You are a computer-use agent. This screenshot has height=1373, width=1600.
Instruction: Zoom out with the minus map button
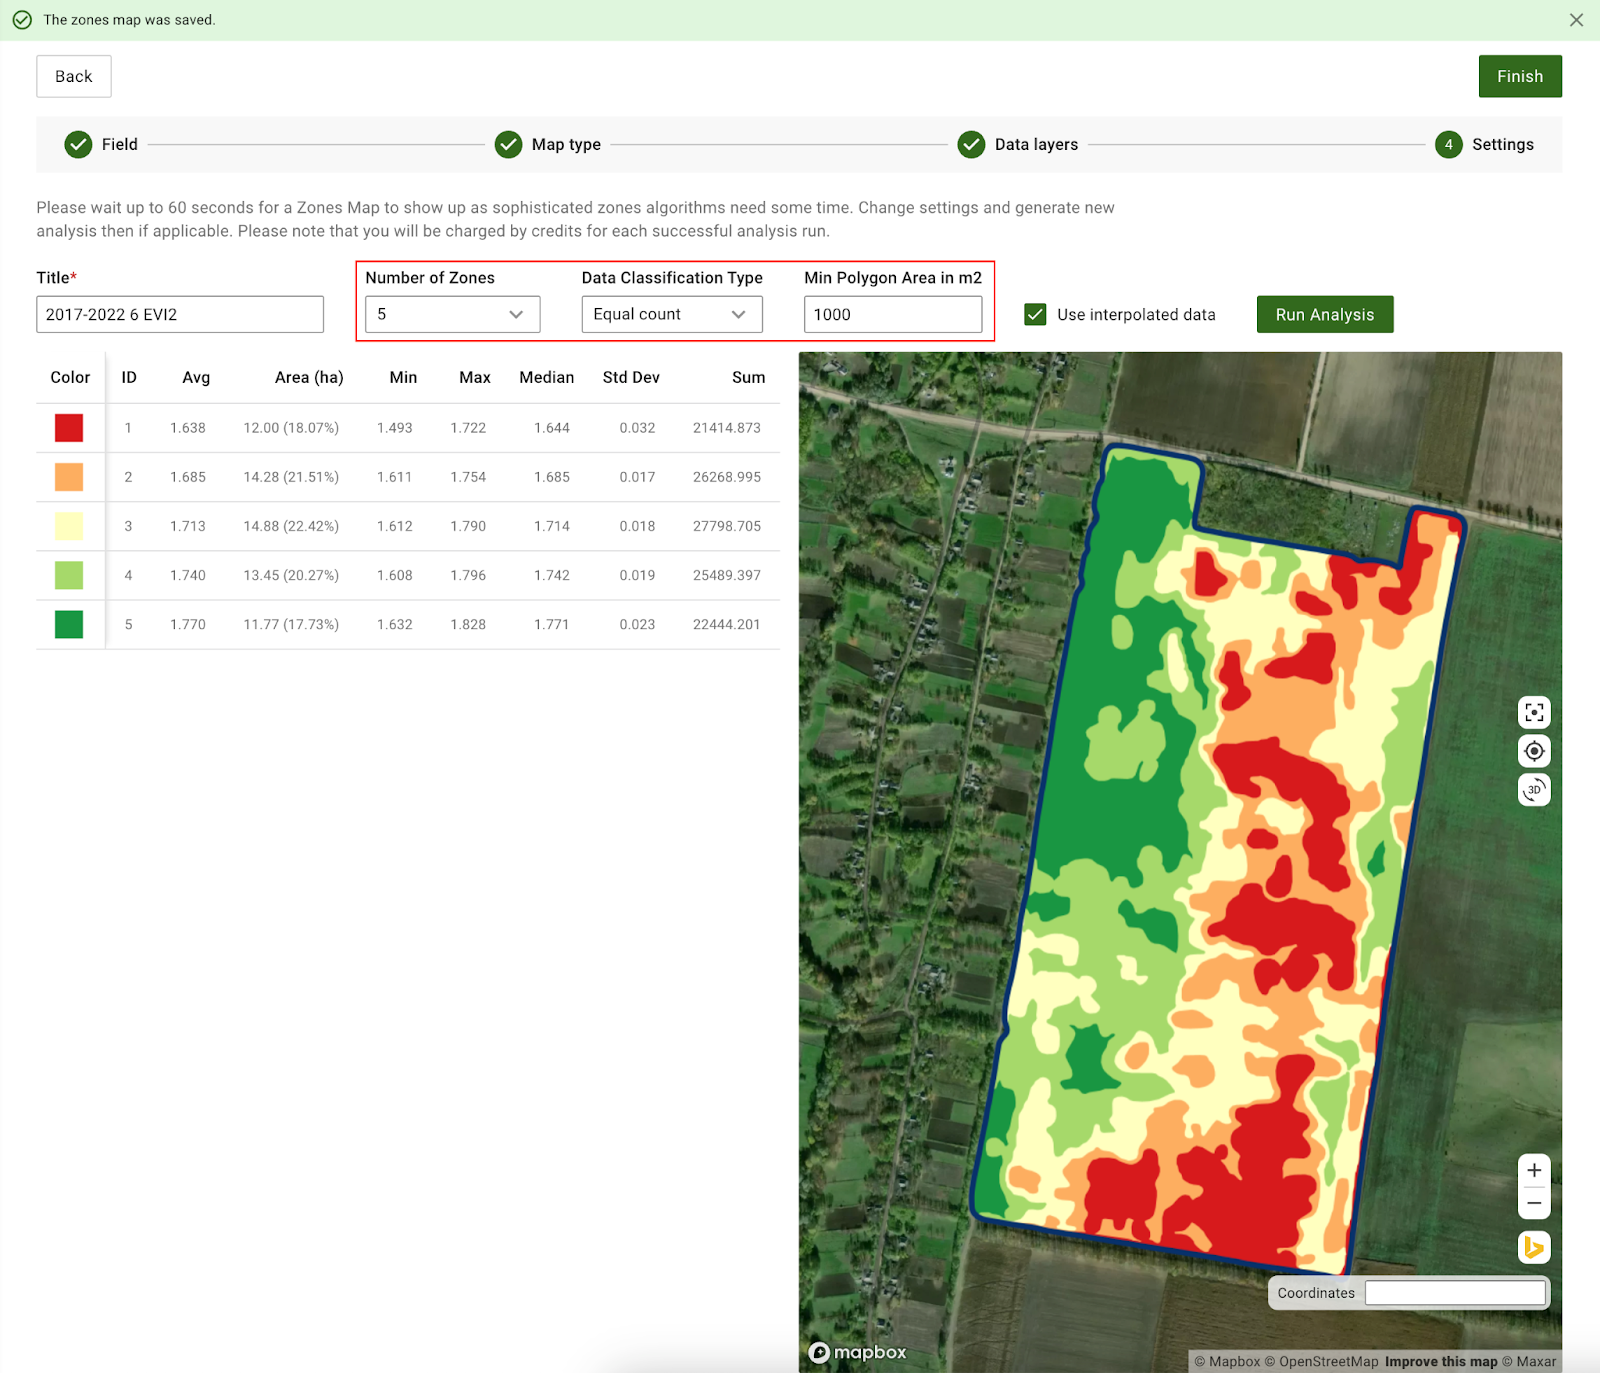click(1534, 1203)
